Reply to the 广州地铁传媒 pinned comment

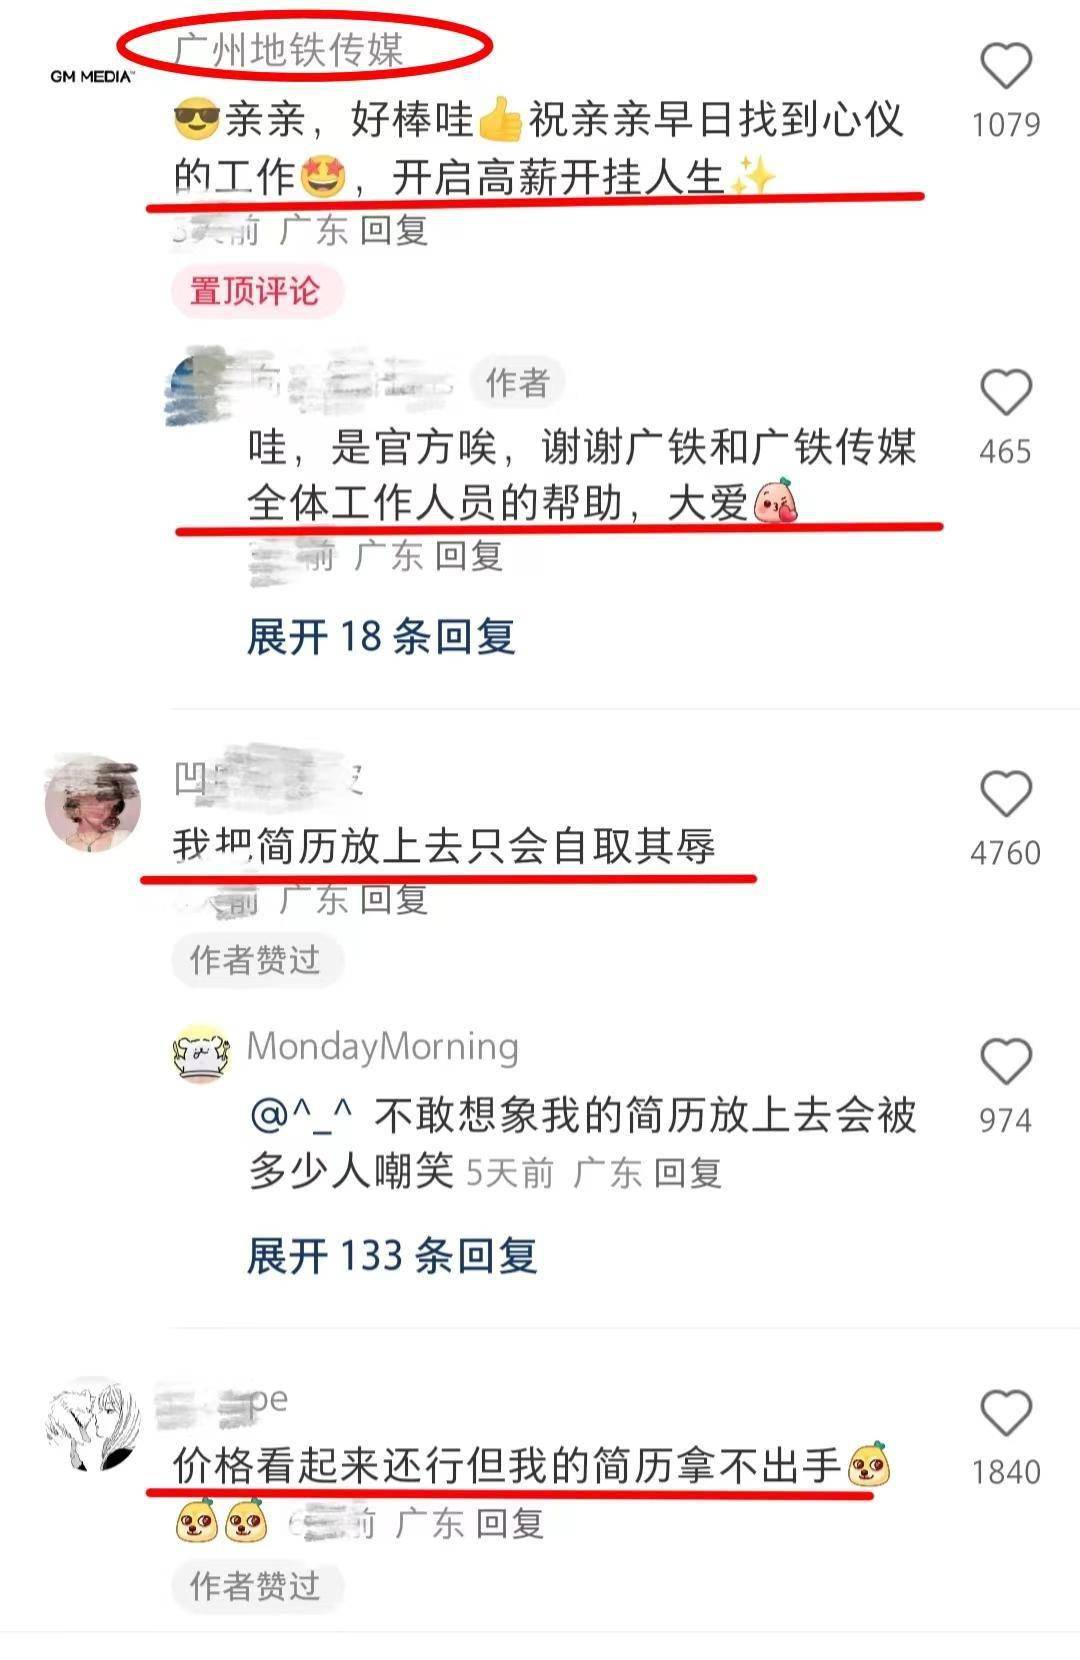(395, 231)
